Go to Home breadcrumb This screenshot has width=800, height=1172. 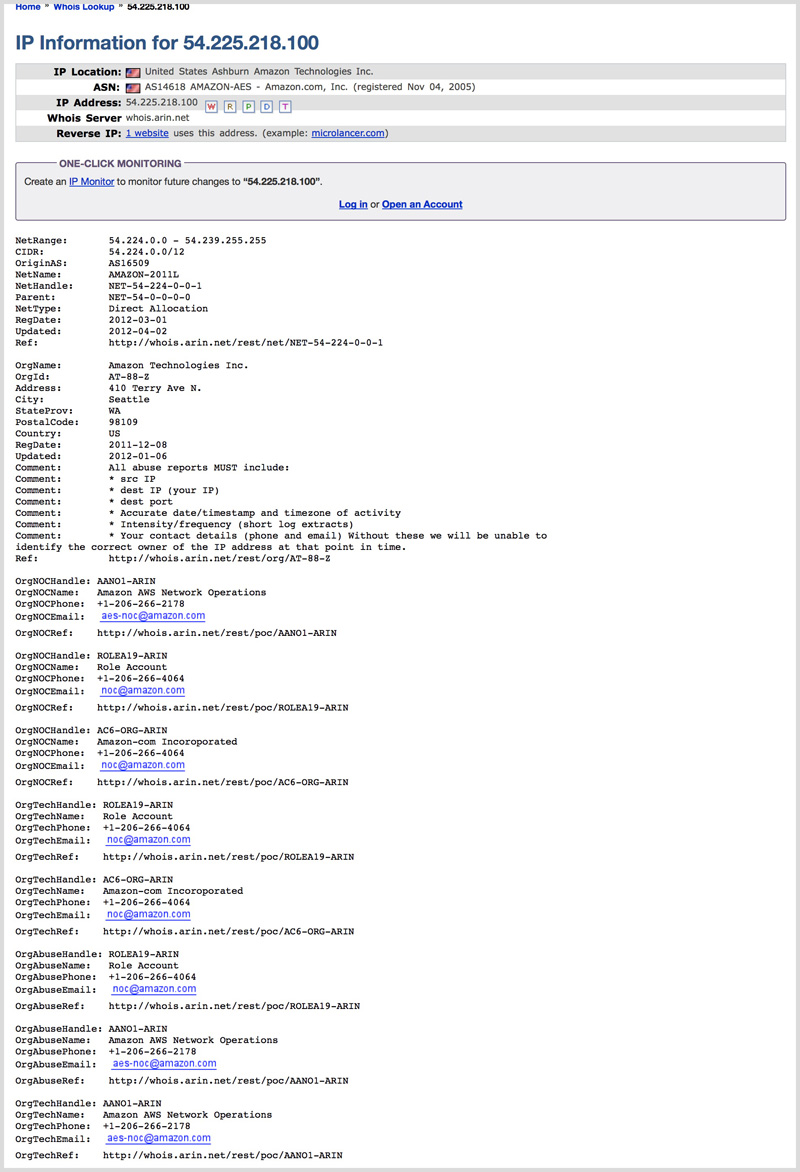coord(28,7)
